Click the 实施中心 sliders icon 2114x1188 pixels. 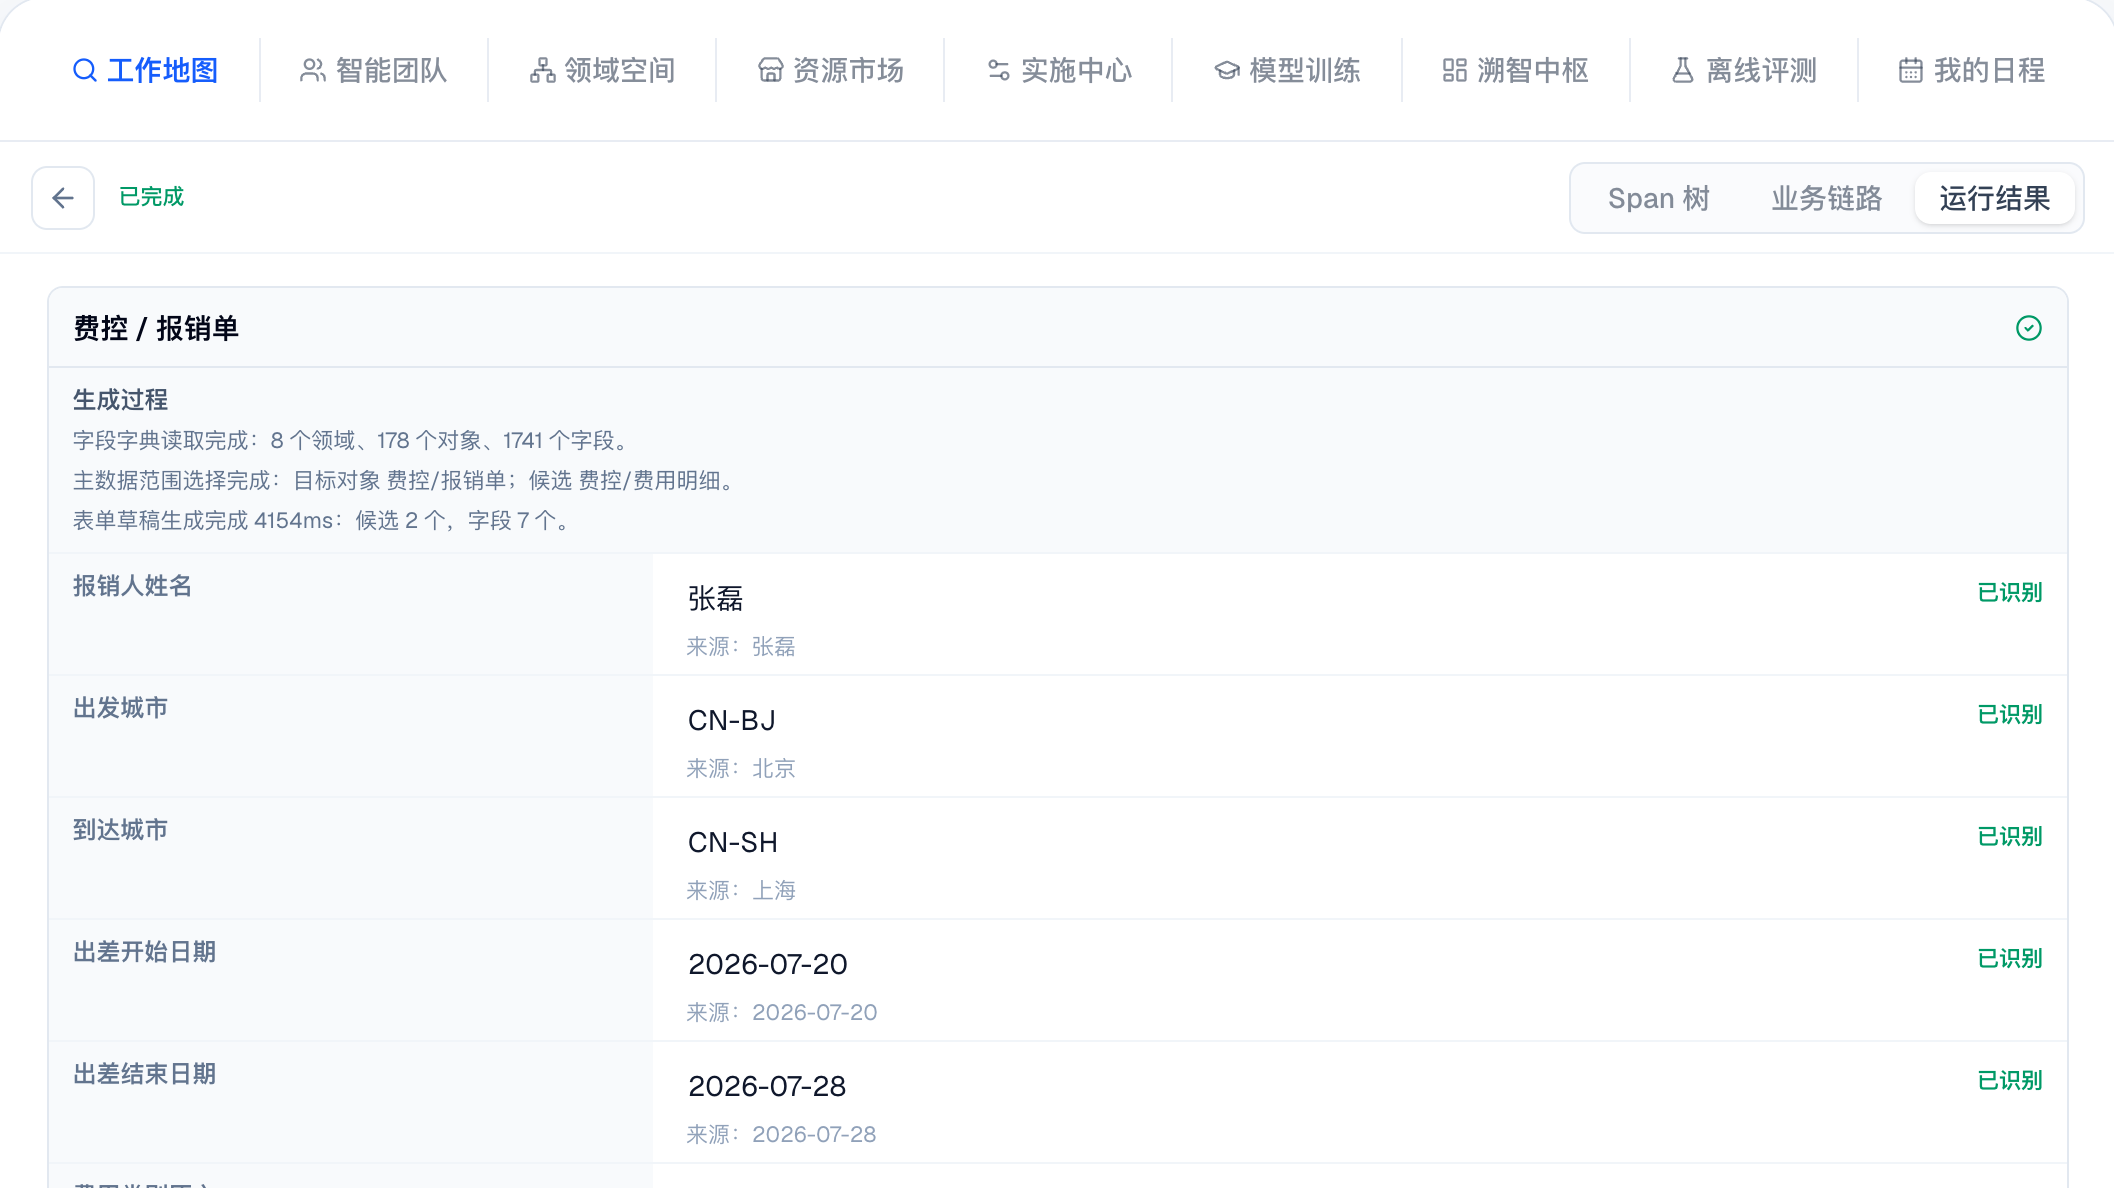[x=998, y=70]
